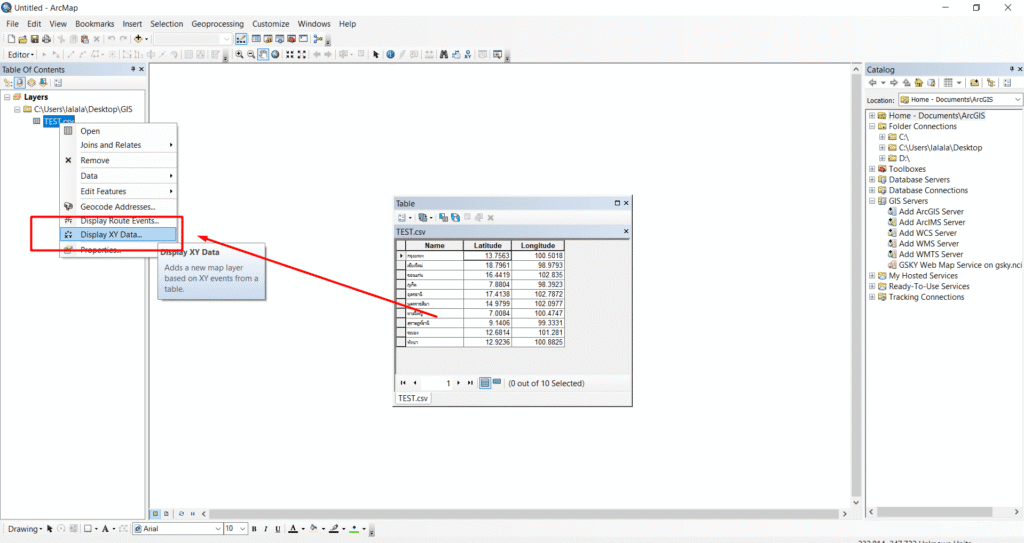Select Geocode Addresses context menu item

coord(118,206)
